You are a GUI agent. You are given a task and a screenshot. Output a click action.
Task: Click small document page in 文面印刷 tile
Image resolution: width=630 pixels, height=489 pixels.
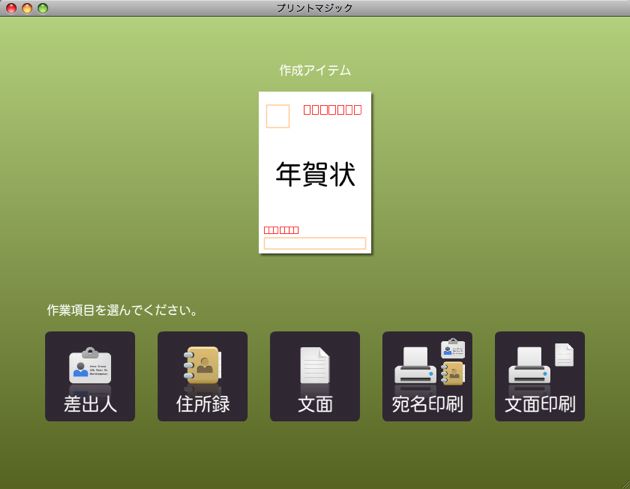564,355
